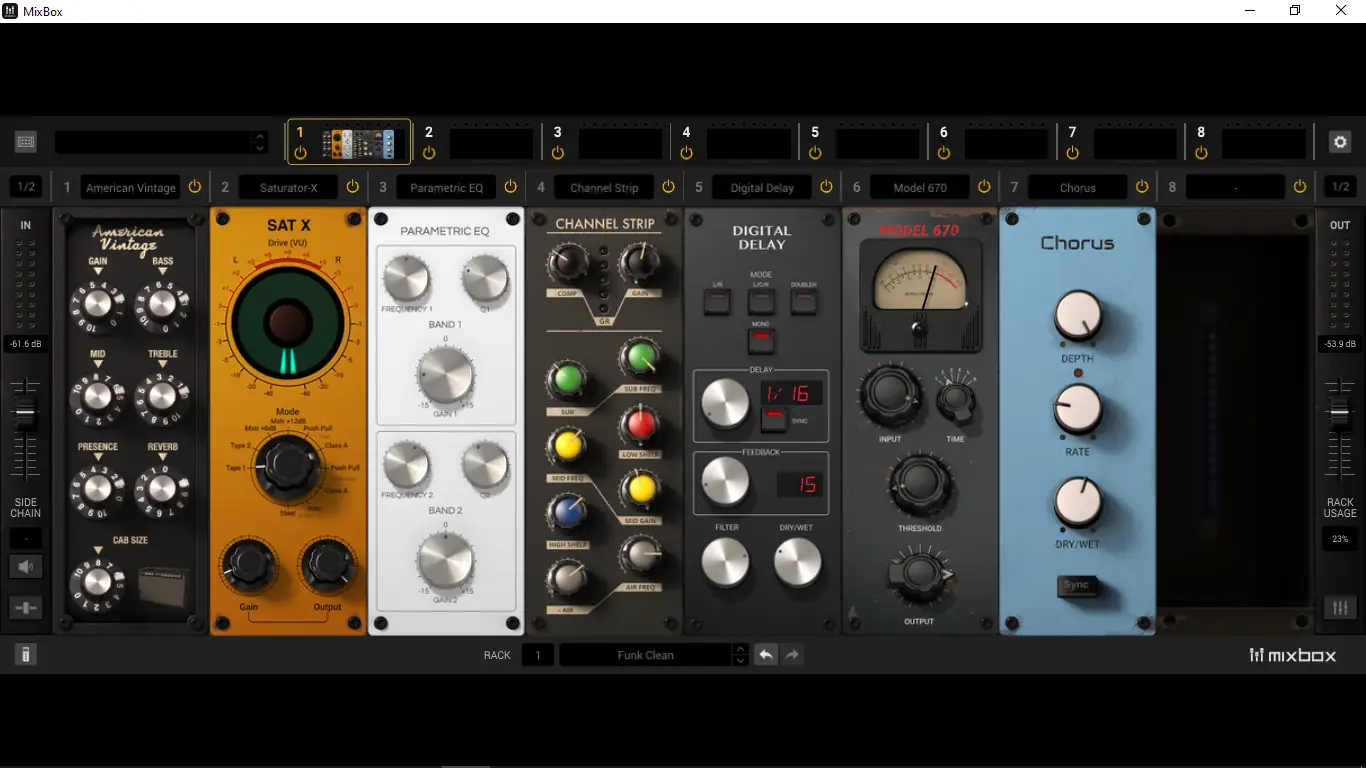Toggle power for the American Vintage slot
The height and width of the screenshot is (768, 1366).
coord(196,187)
